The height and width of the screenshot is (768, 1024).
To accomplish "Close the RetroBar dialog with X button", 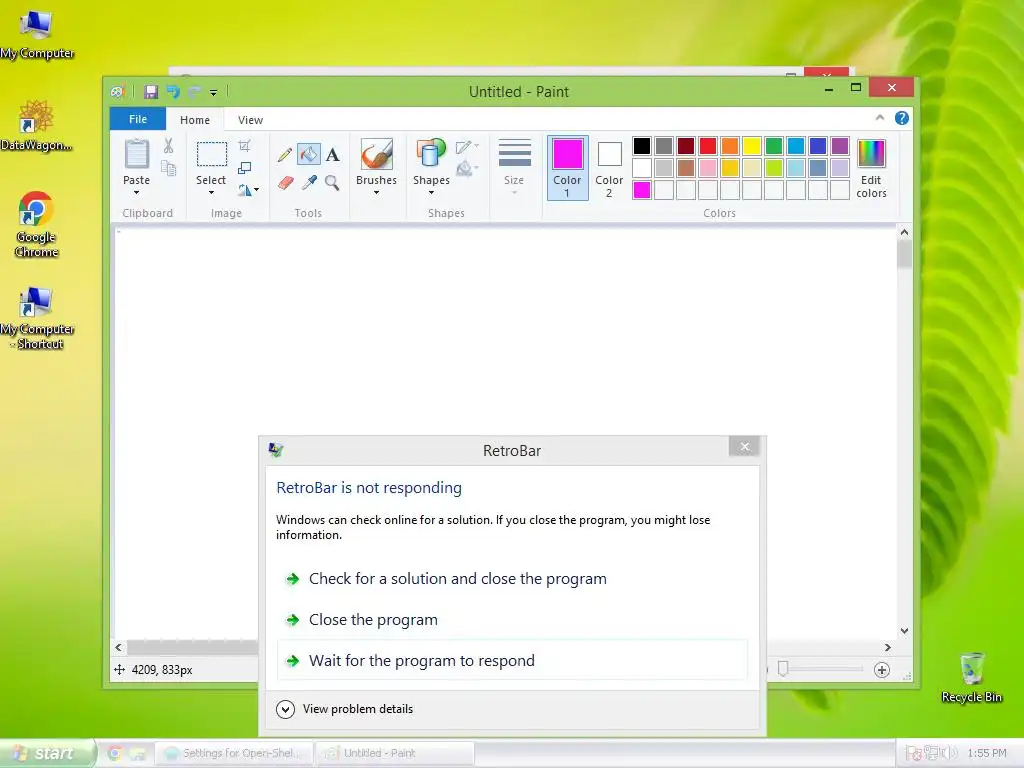I will point(744,447).
